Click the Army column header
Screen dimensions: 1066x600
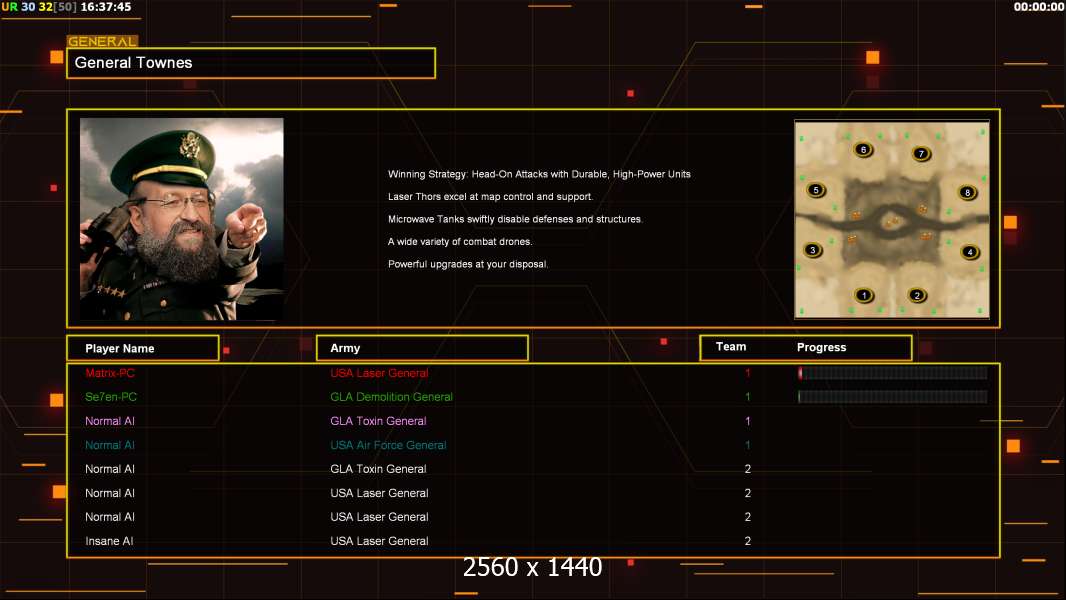(422, 348)
